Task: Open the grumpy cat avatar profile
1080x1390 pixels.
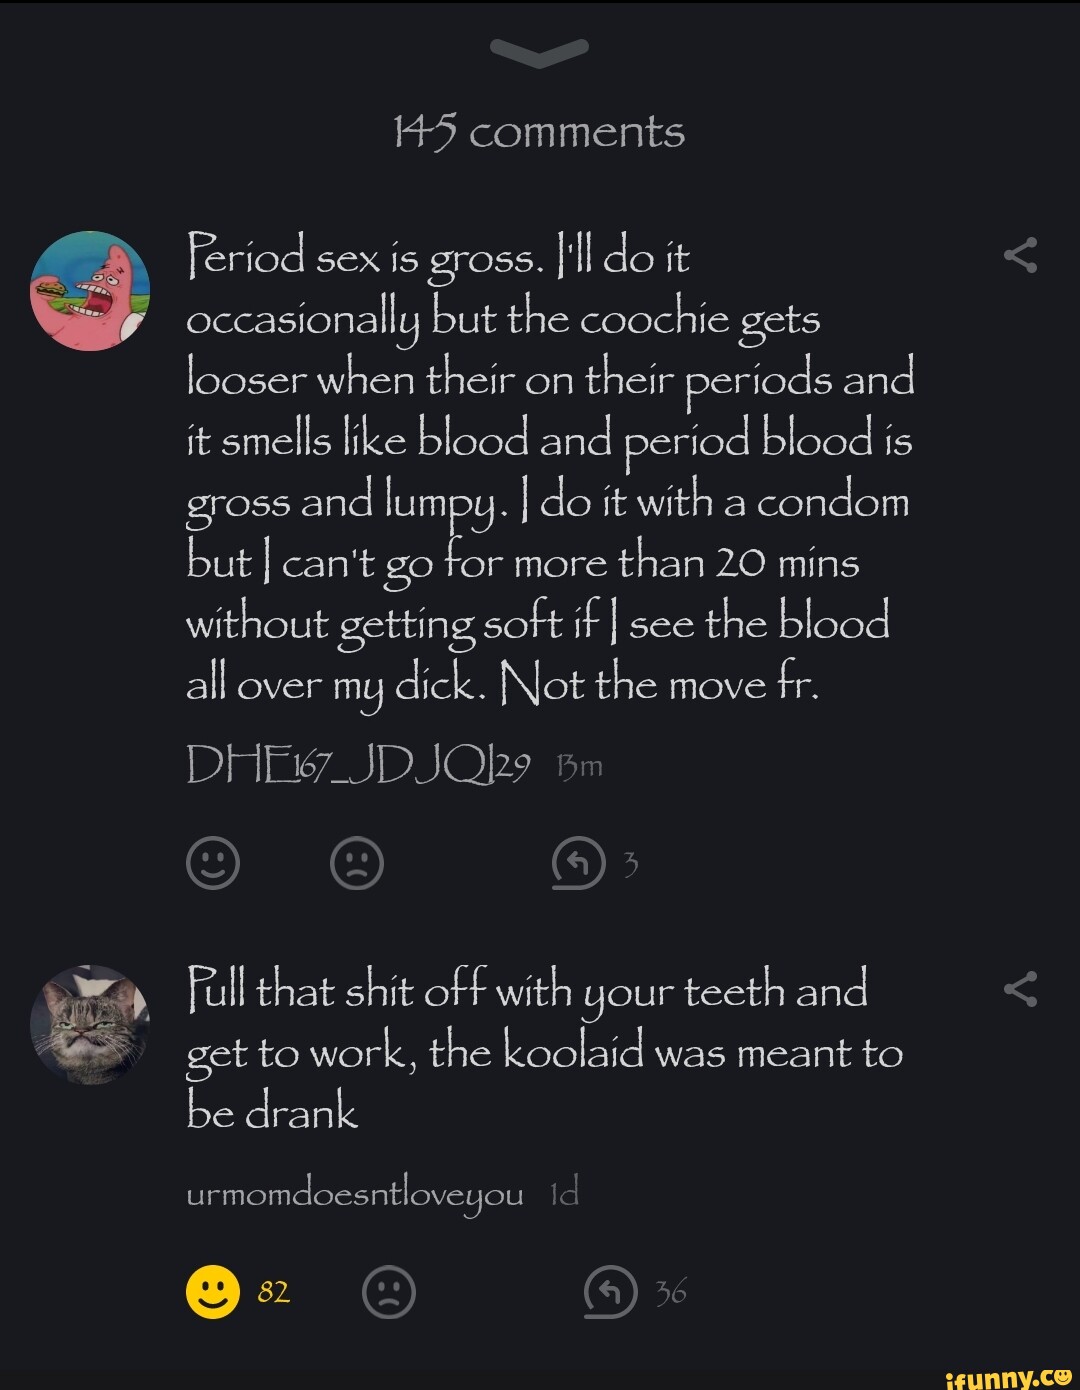Action: [x=91, y=1024]
